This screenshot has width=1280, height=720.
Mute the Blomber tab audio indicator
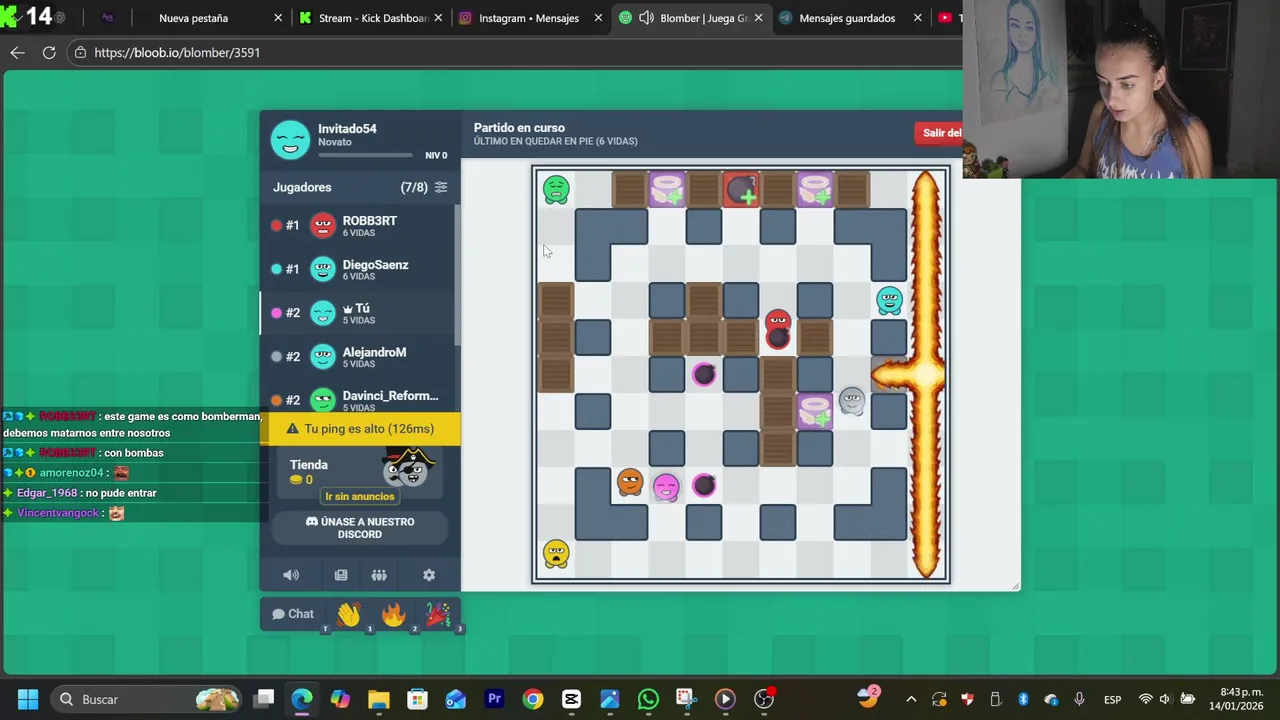646,18
